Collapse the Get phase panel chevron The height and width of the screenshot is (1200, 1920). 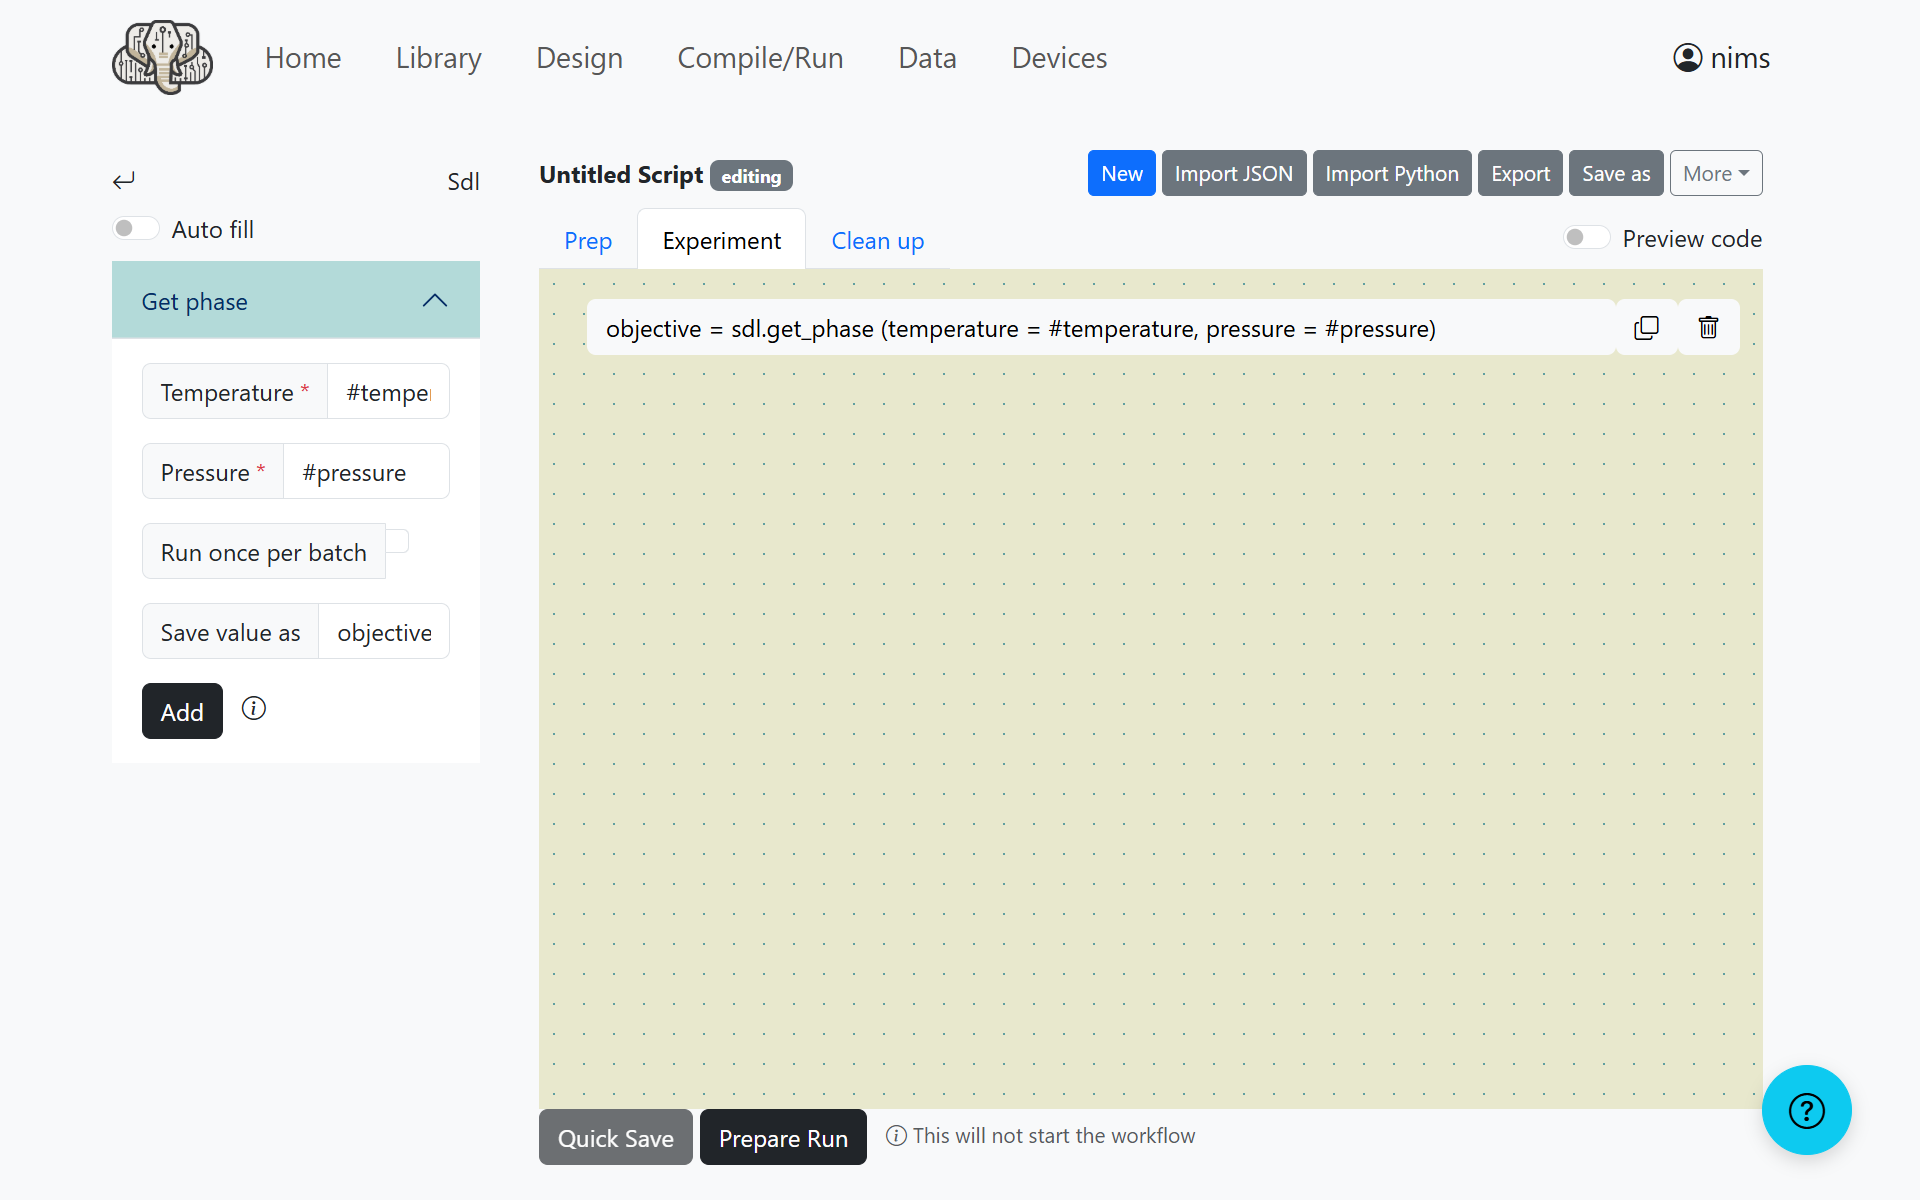coord(435,301)
